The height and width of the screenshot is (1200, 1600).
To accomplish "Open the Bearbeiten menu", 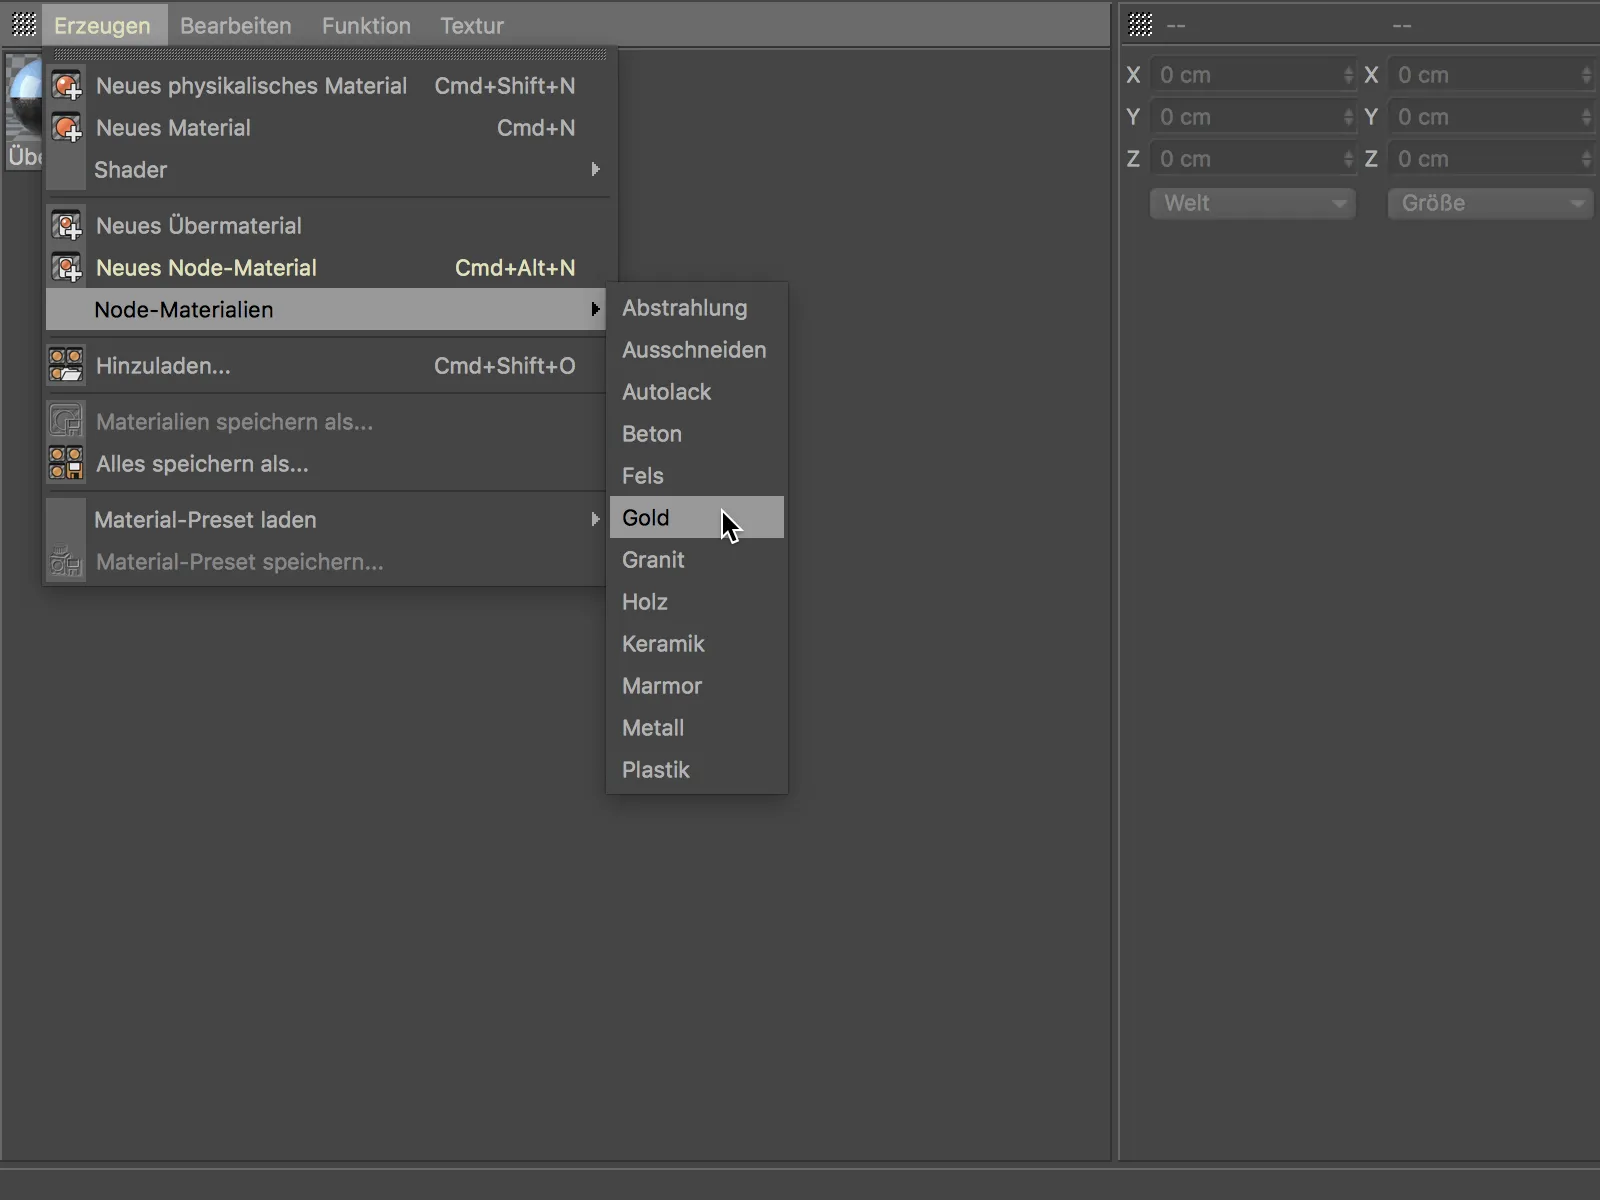I will [236, 26].
